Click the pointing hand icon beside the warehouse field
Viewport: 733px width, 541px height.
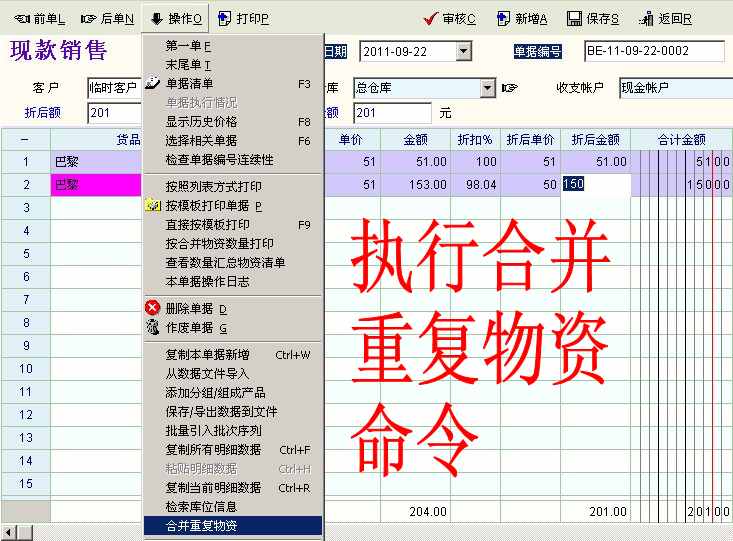coord(510,88)
